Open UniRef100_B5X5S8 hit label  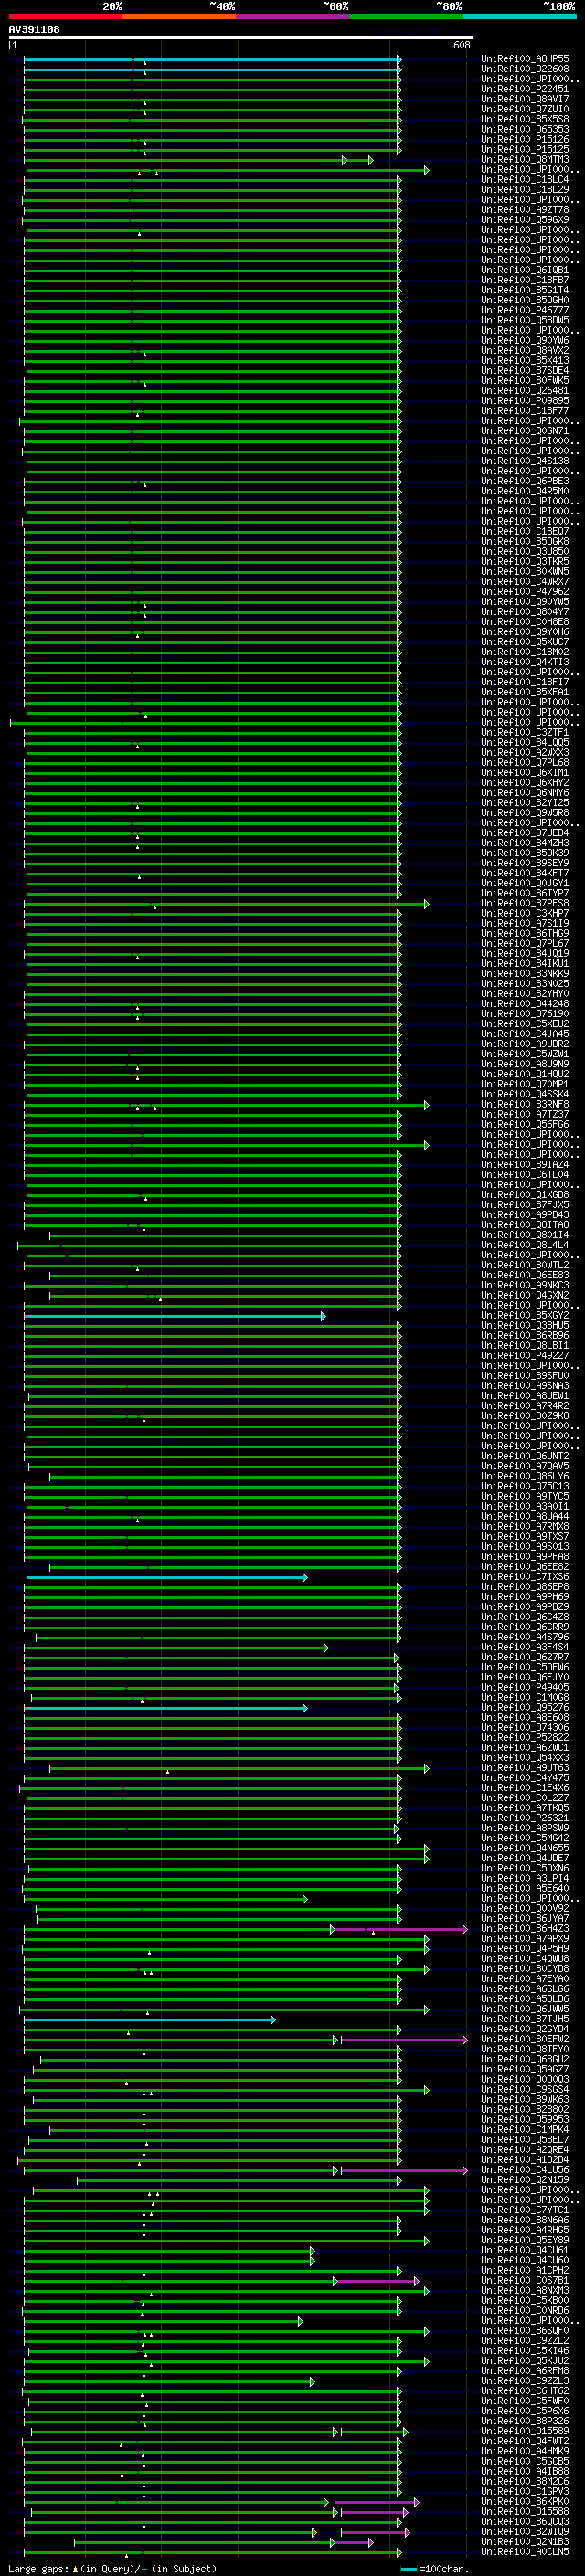[525, 119]
